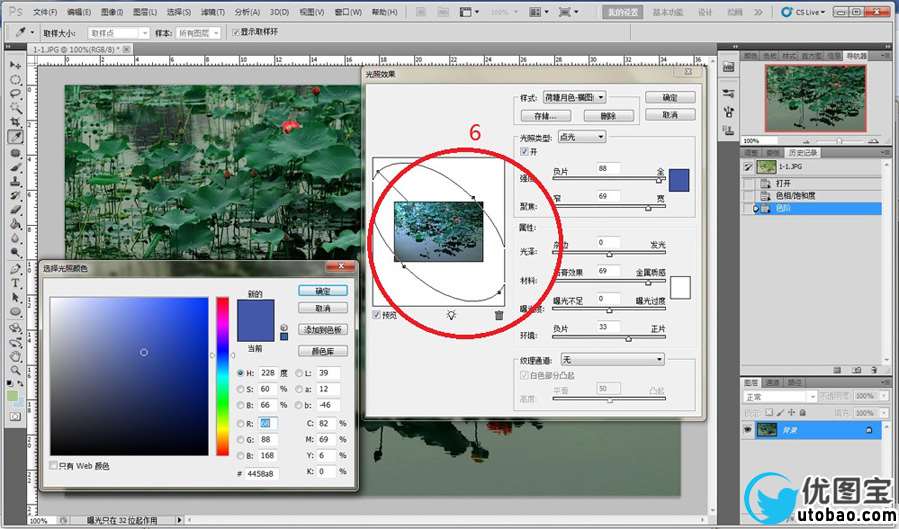Click the blue light color swatch
Image resolution: width=899 pixels, height=529 pixels.
click(x=678, y=180)
